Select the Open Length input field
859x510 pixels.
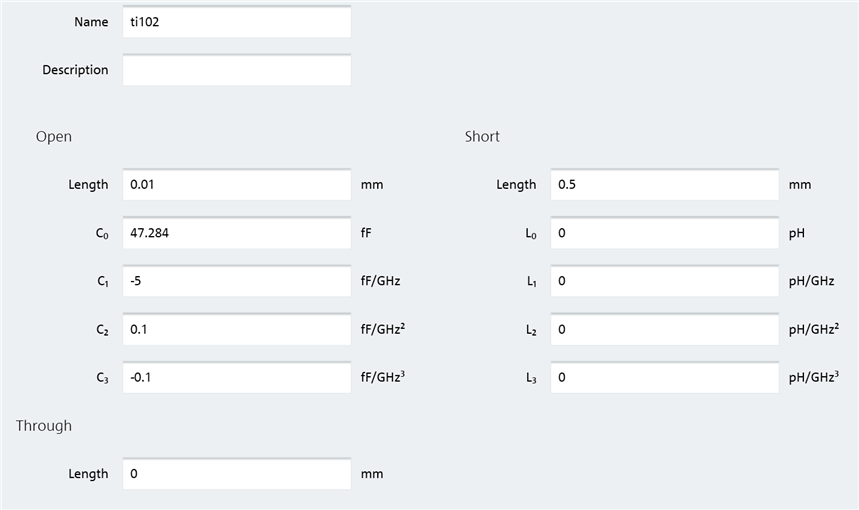(236, 185)
